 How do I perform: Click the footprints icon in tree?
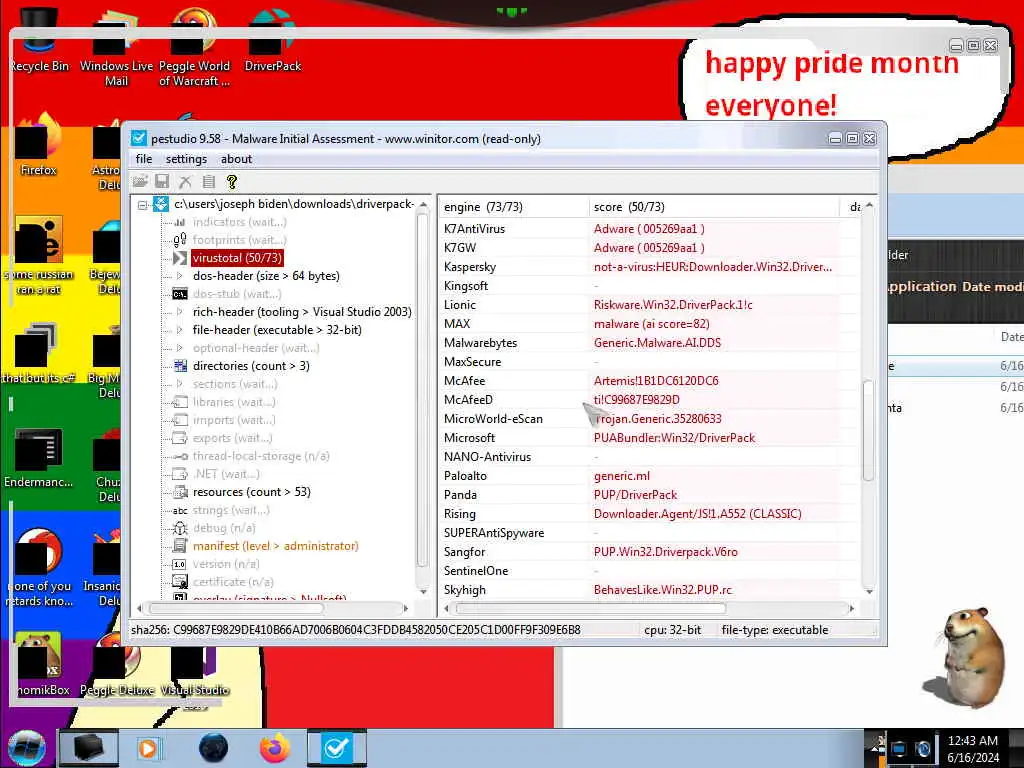point(180,240)
